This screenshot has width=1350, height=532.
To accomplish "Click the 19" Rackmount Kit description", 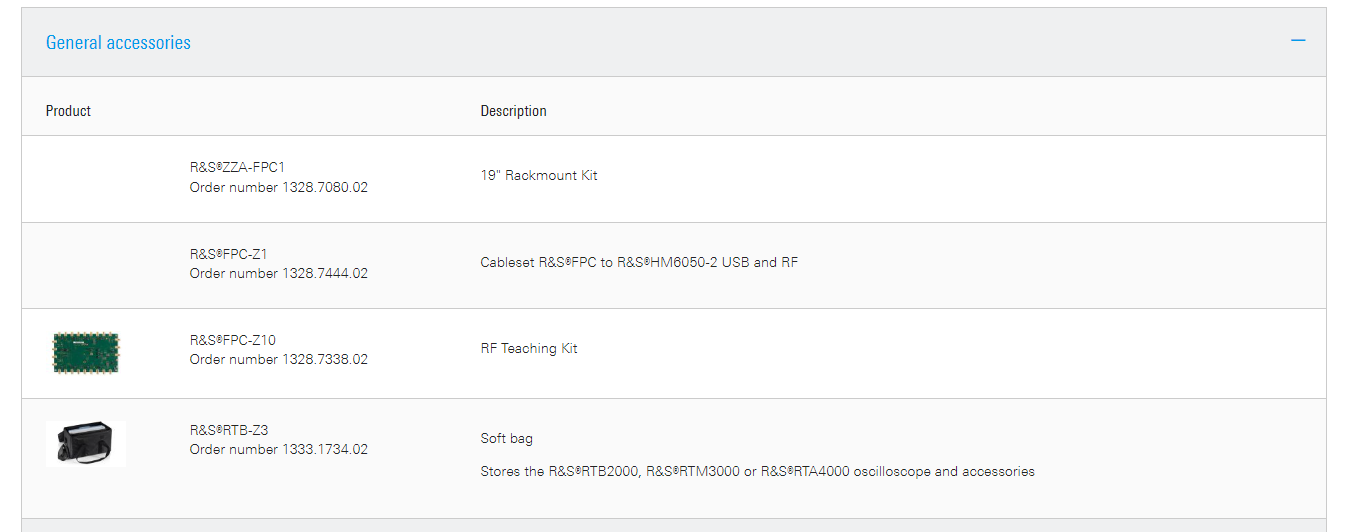I will [539, 175].
